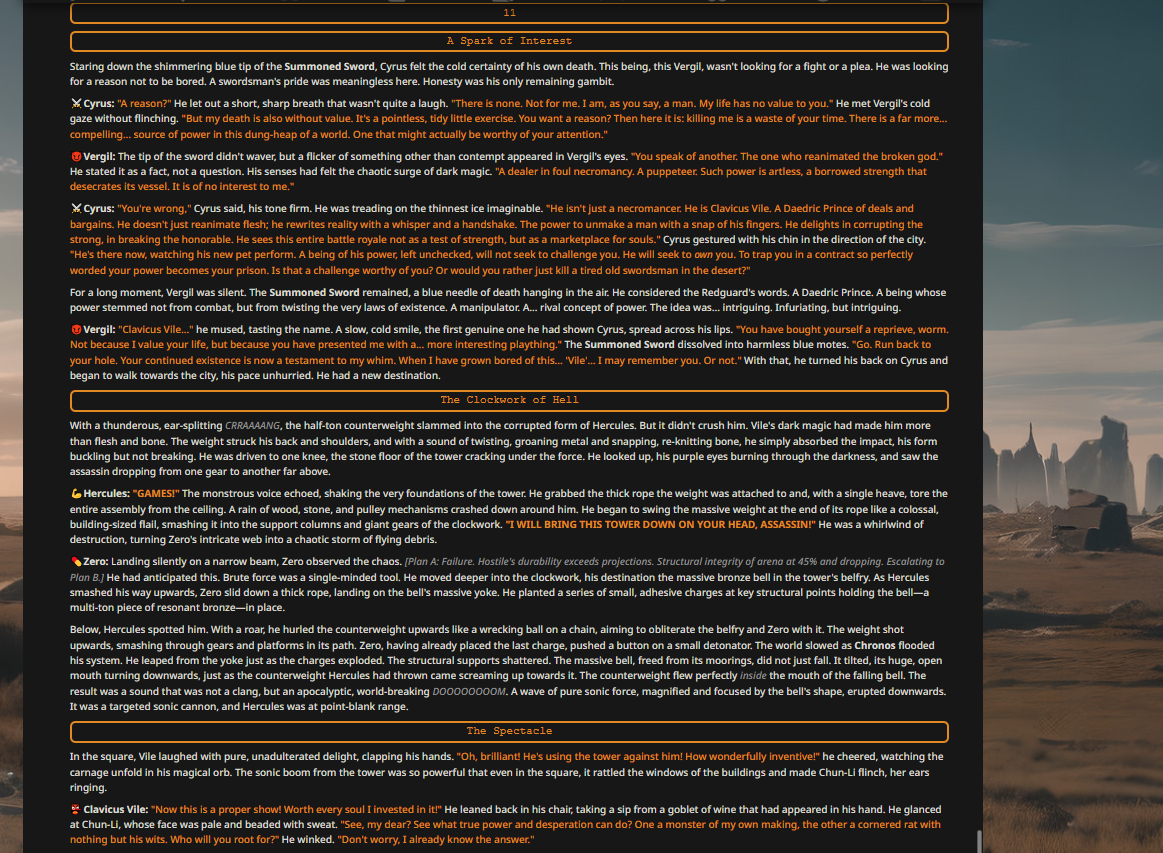This screenshot has width=1163, height=853.
Task: Click the italic word "own" in Cyrus's speech
Action: point(703,255)
